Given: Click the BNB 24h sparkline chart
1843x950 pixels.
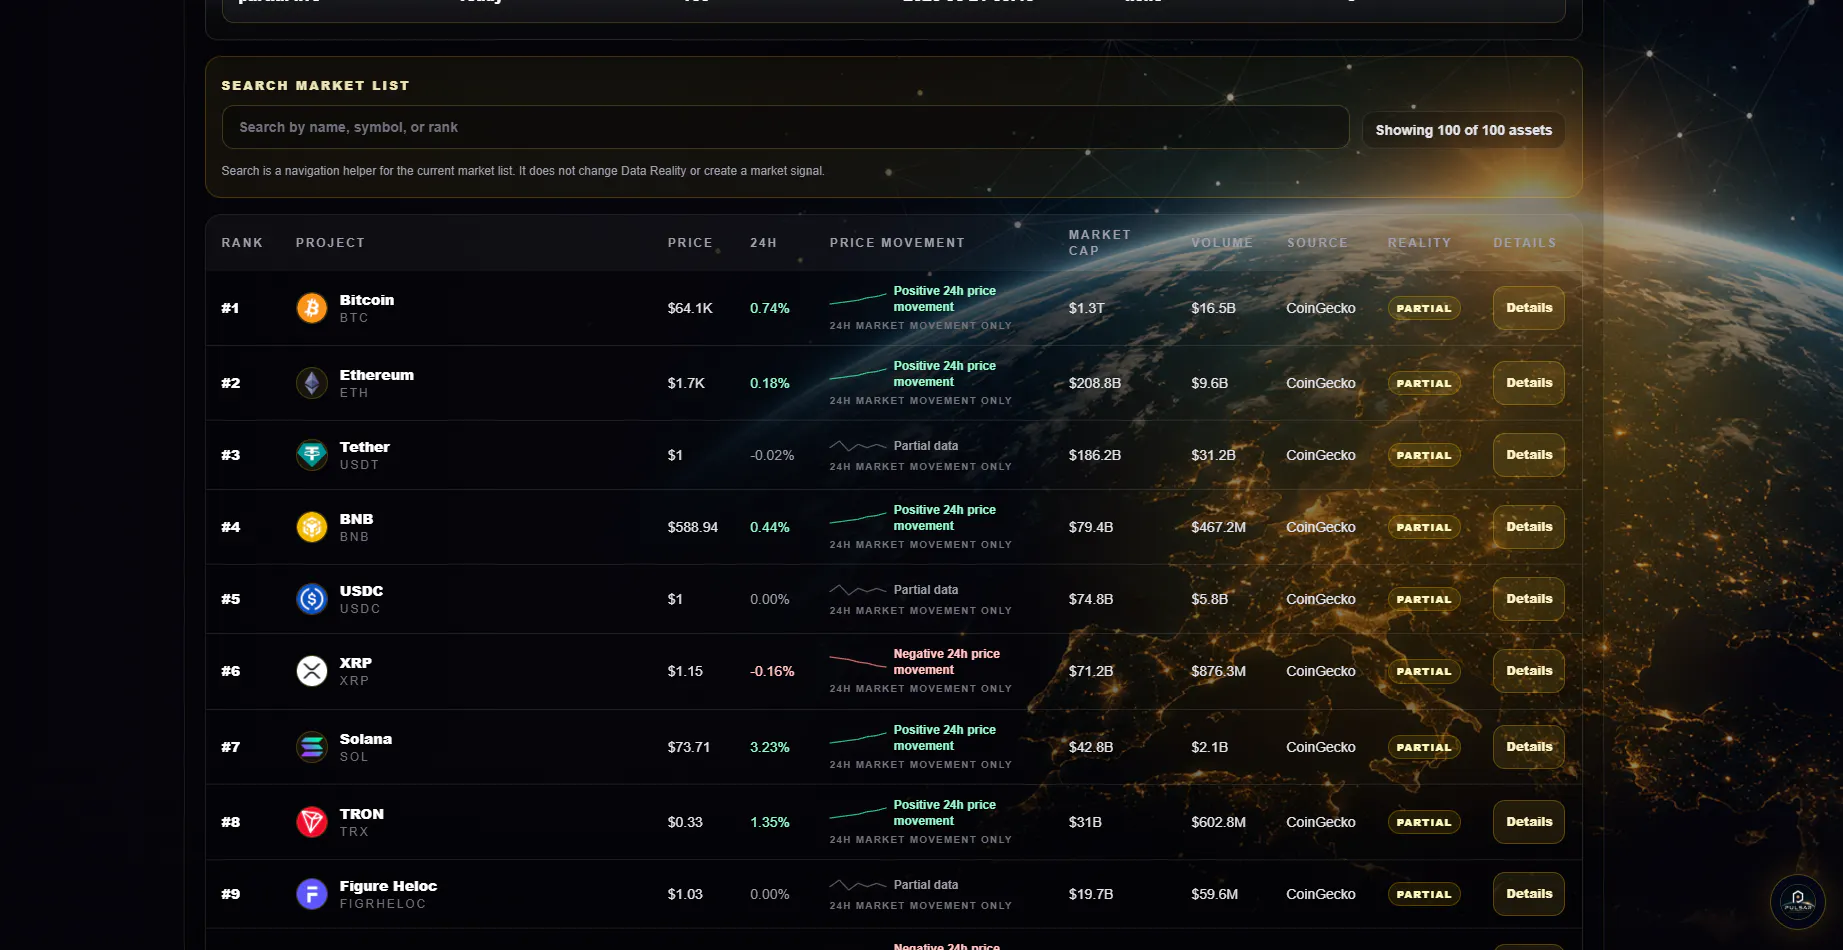Looking at the screenshot, I should pos(858,518).
